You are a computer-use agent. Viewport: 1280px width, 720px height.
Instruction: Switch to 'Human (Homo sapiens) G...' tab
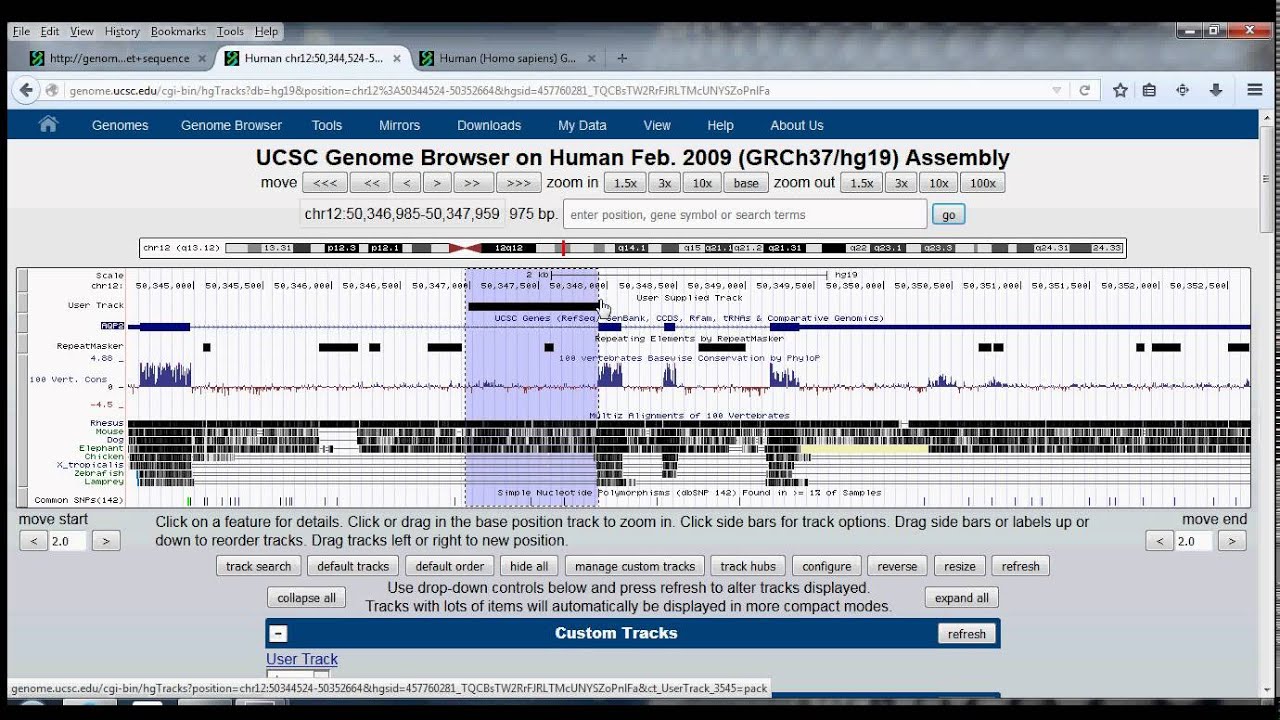507,58
